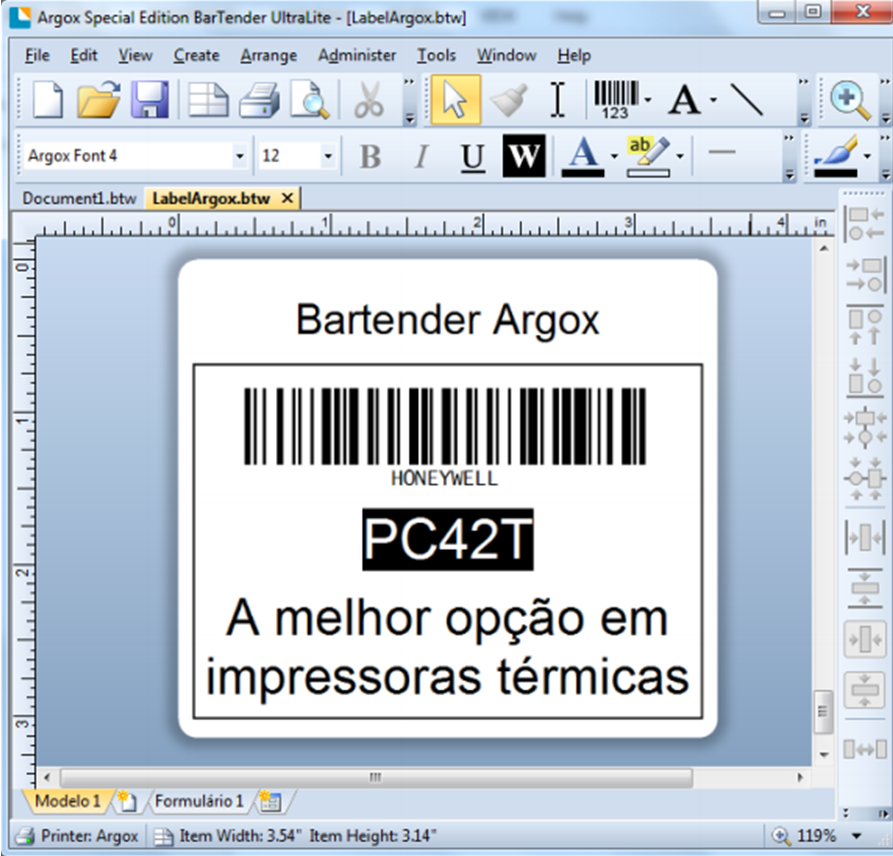Open the Tools menu

[436, 55]
